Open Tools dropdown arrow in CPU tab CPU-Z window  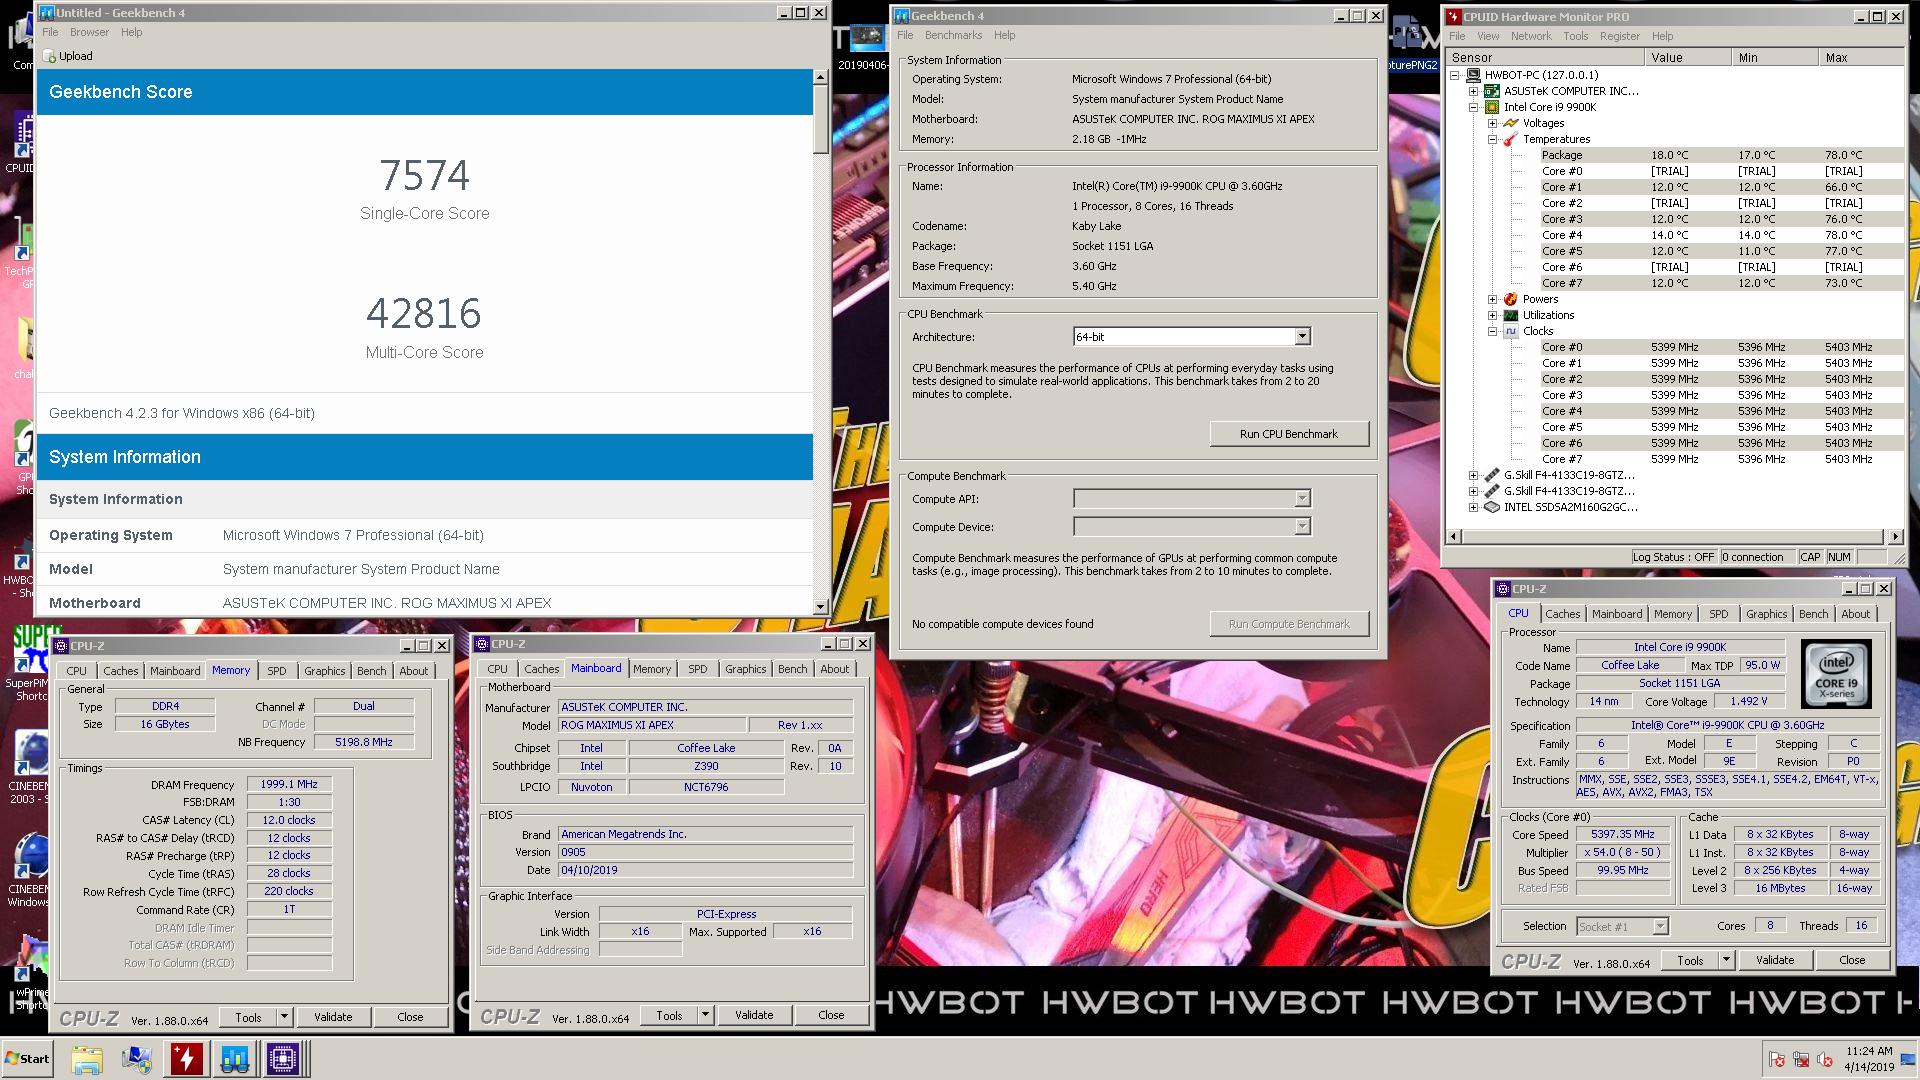[1726, 960]
